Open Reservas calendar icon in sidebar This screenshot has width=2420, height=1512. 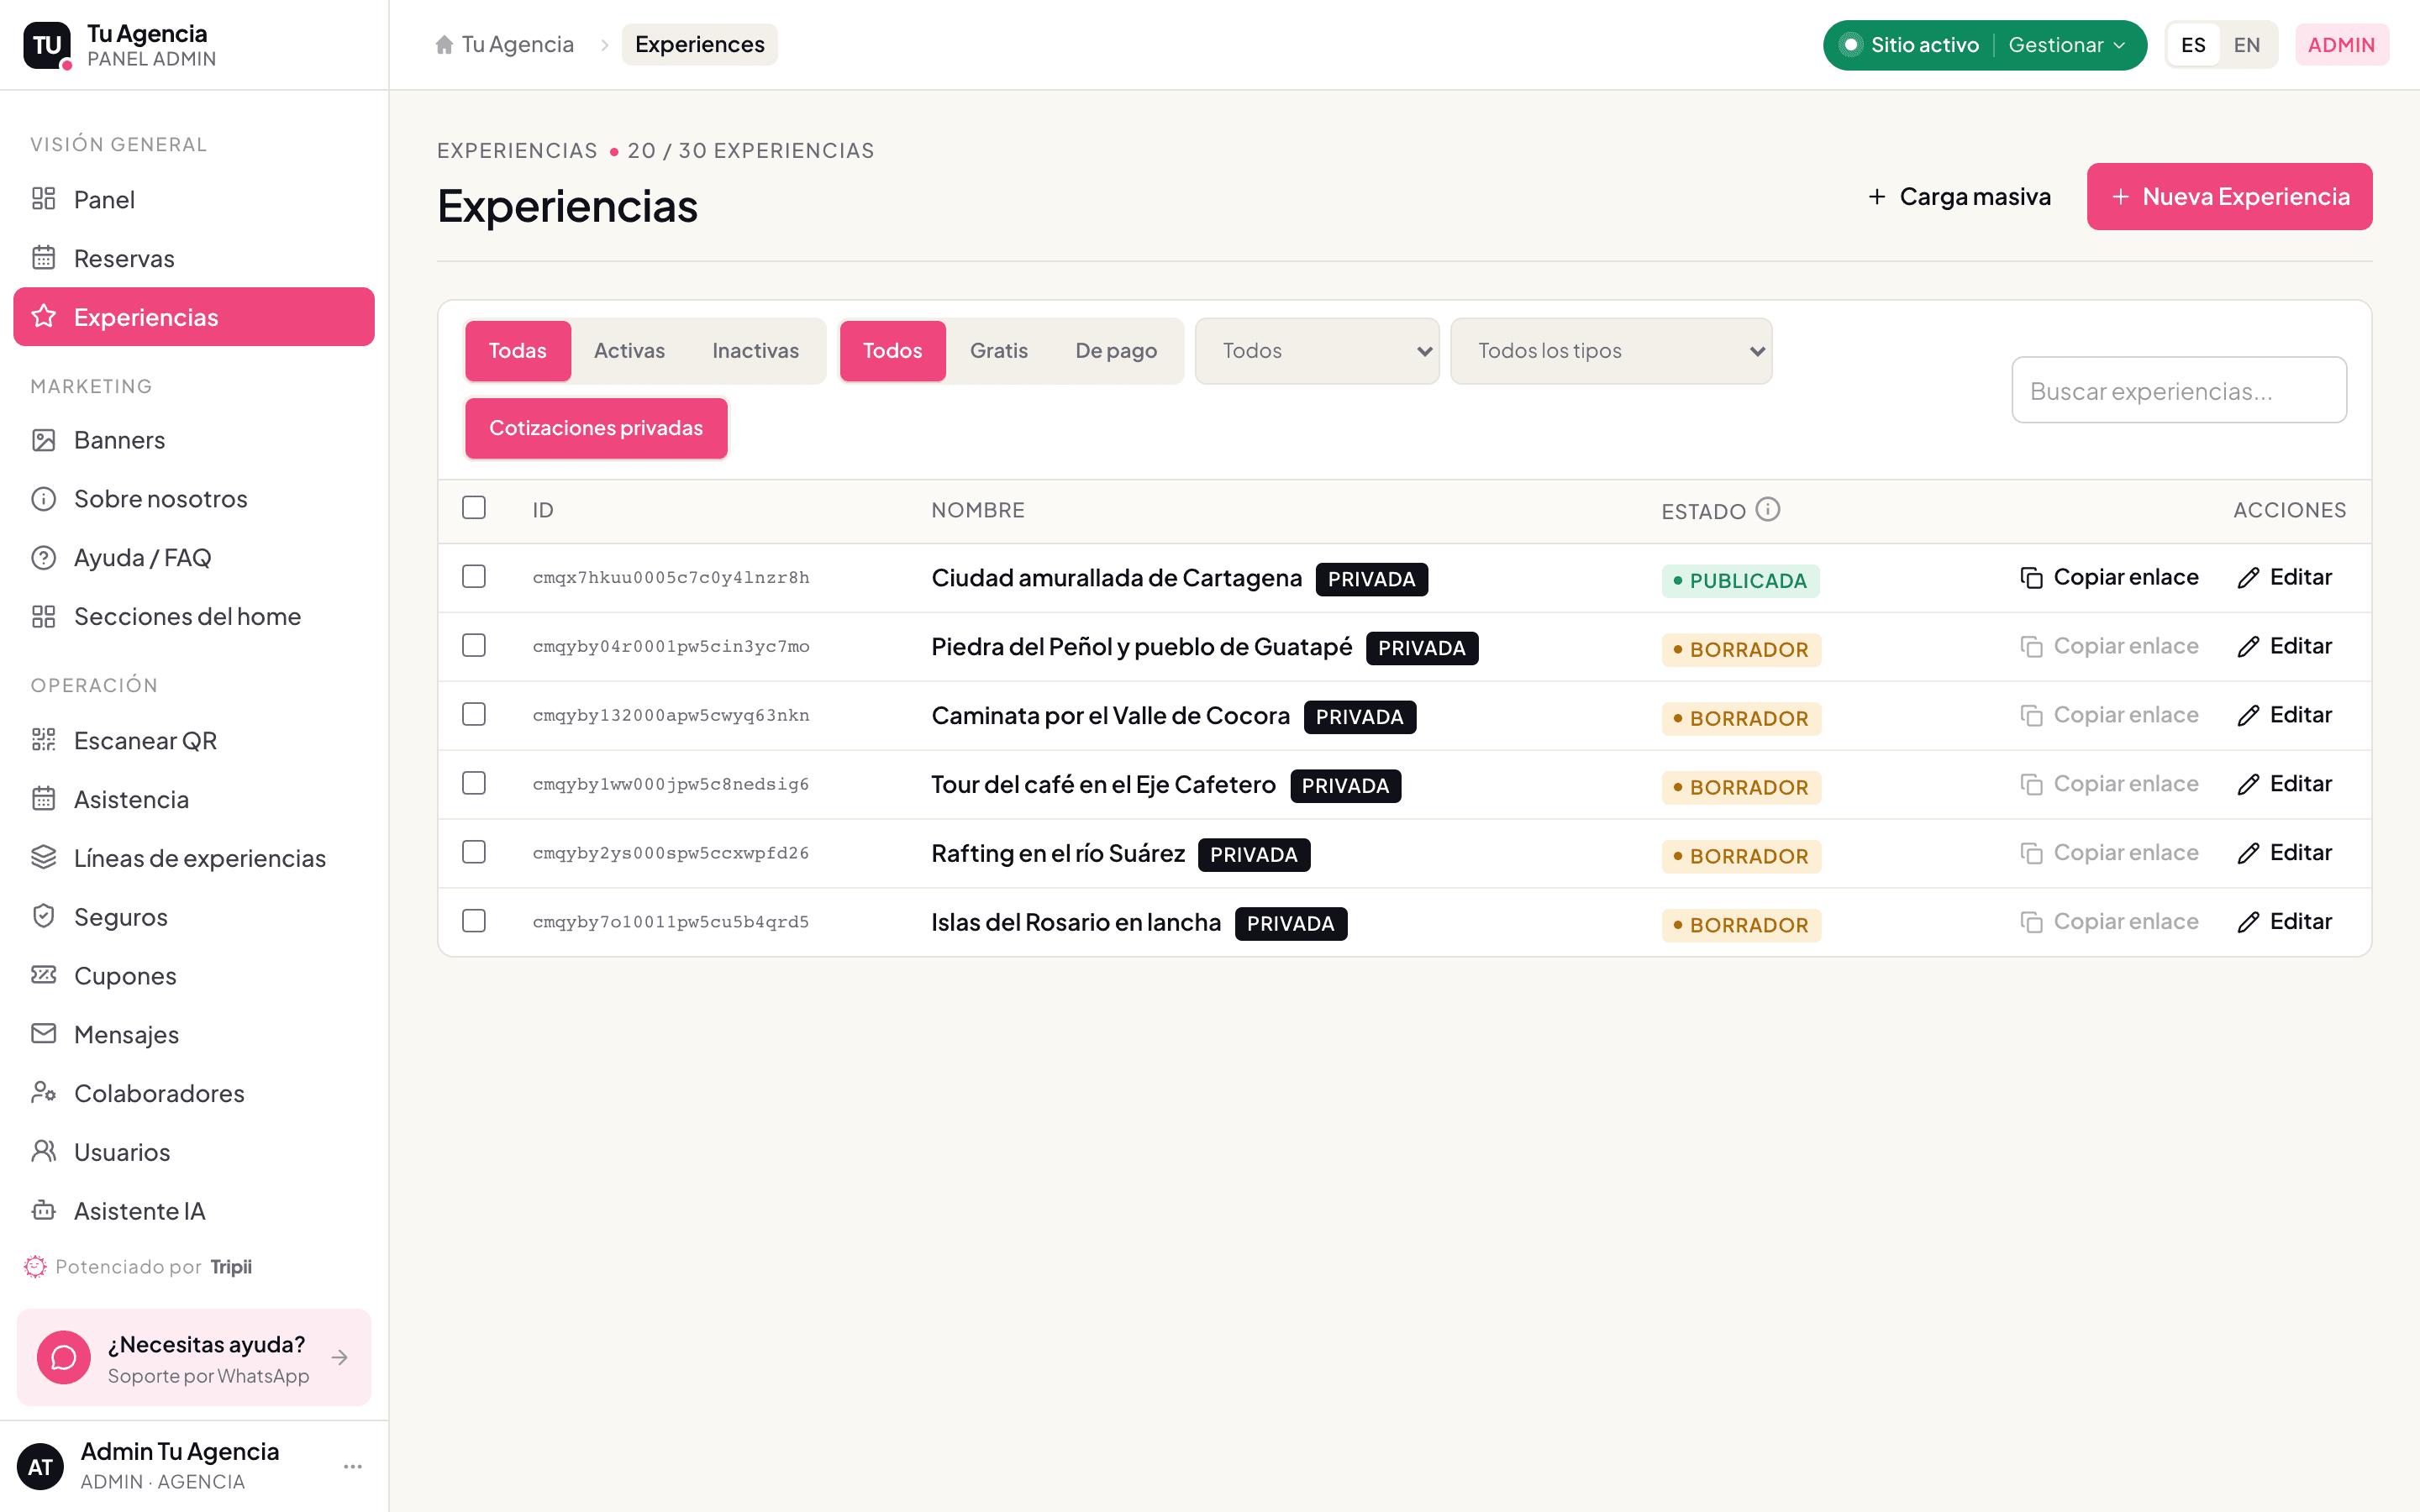point(43,258)
